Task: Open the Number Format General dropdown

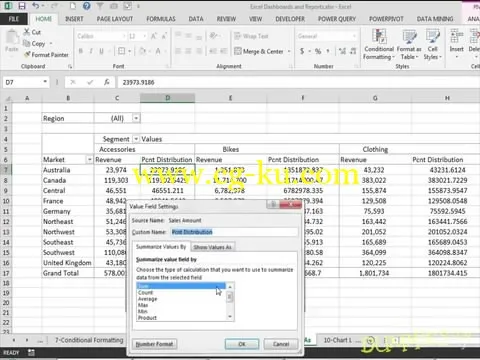Action: [354, 36]
